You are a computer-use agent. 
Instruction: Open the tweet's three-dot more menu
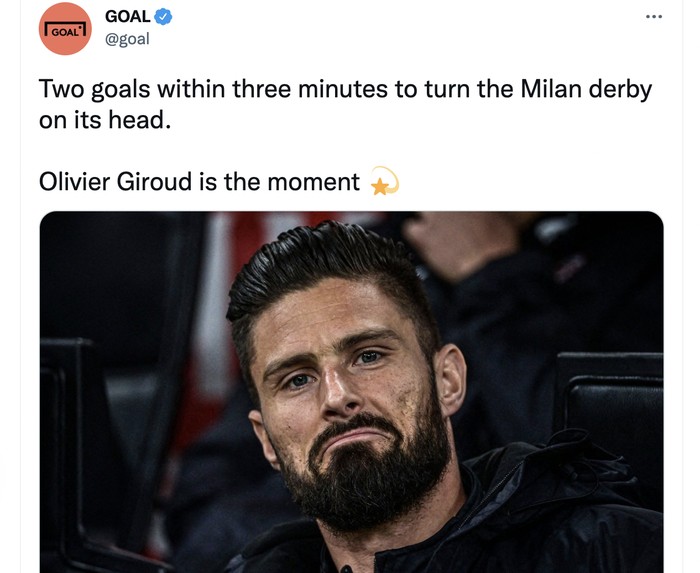pyautogui.click(x=654, y=17)
